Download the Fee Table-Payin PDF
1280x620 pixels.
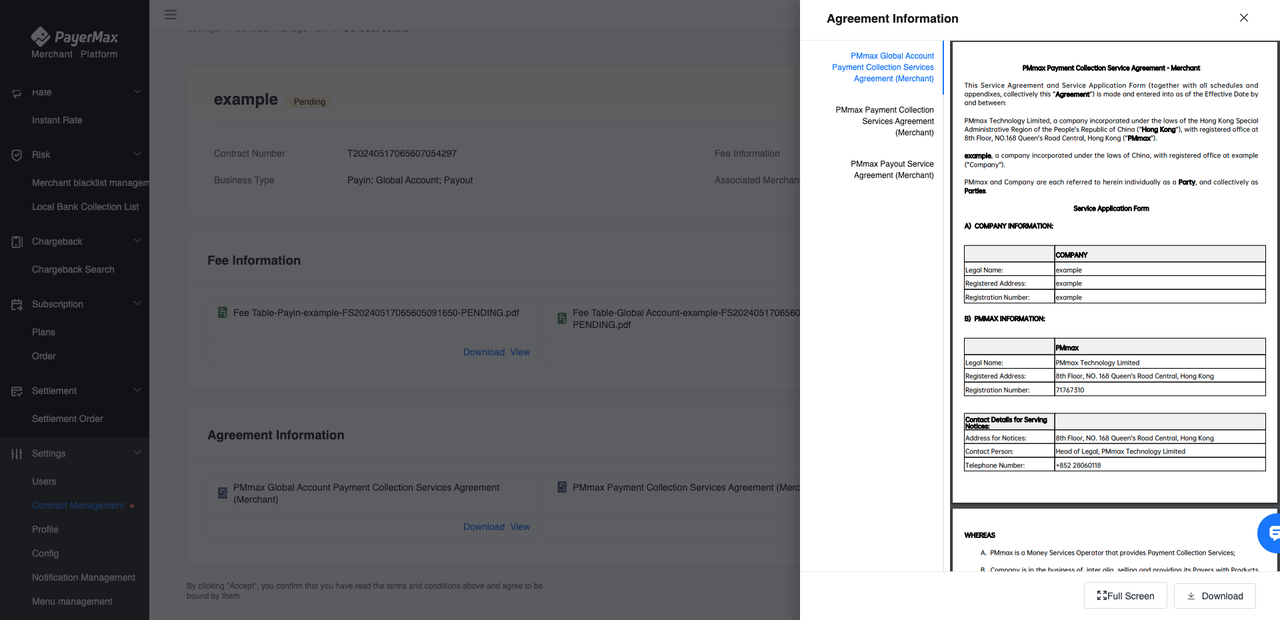[x=484, y=352]
